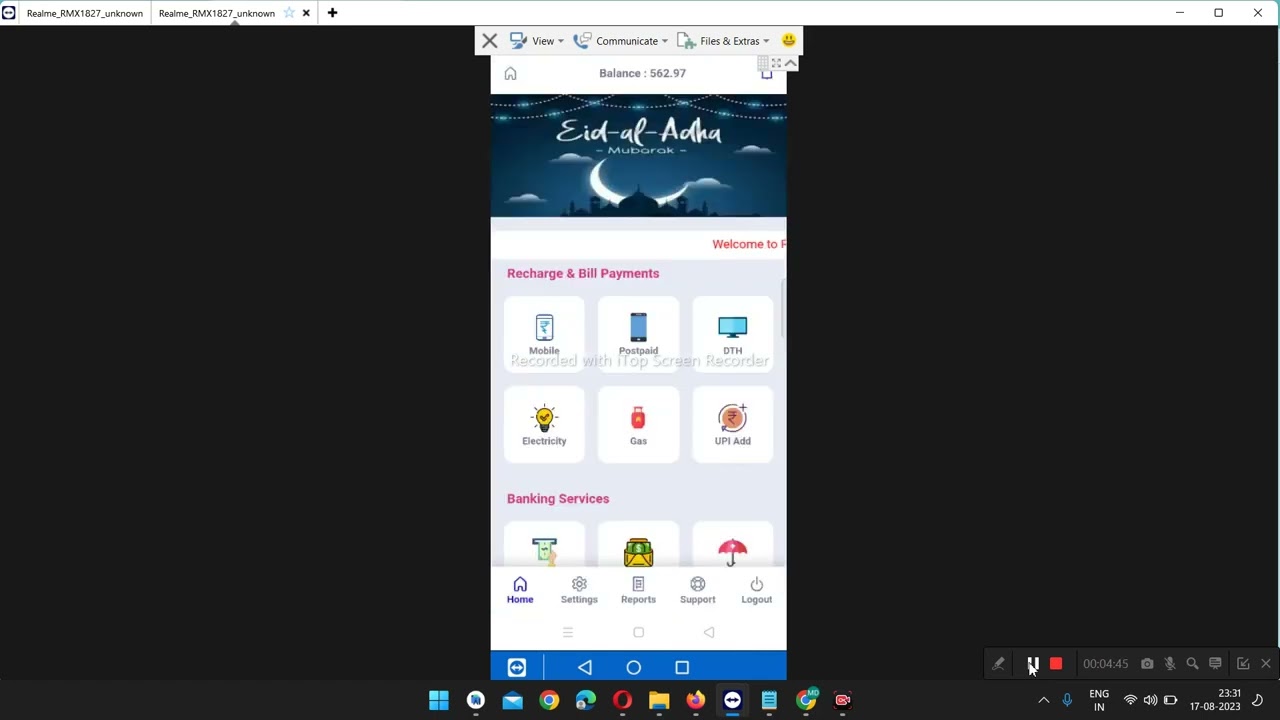Pause the screen recording

[1033, 663]
